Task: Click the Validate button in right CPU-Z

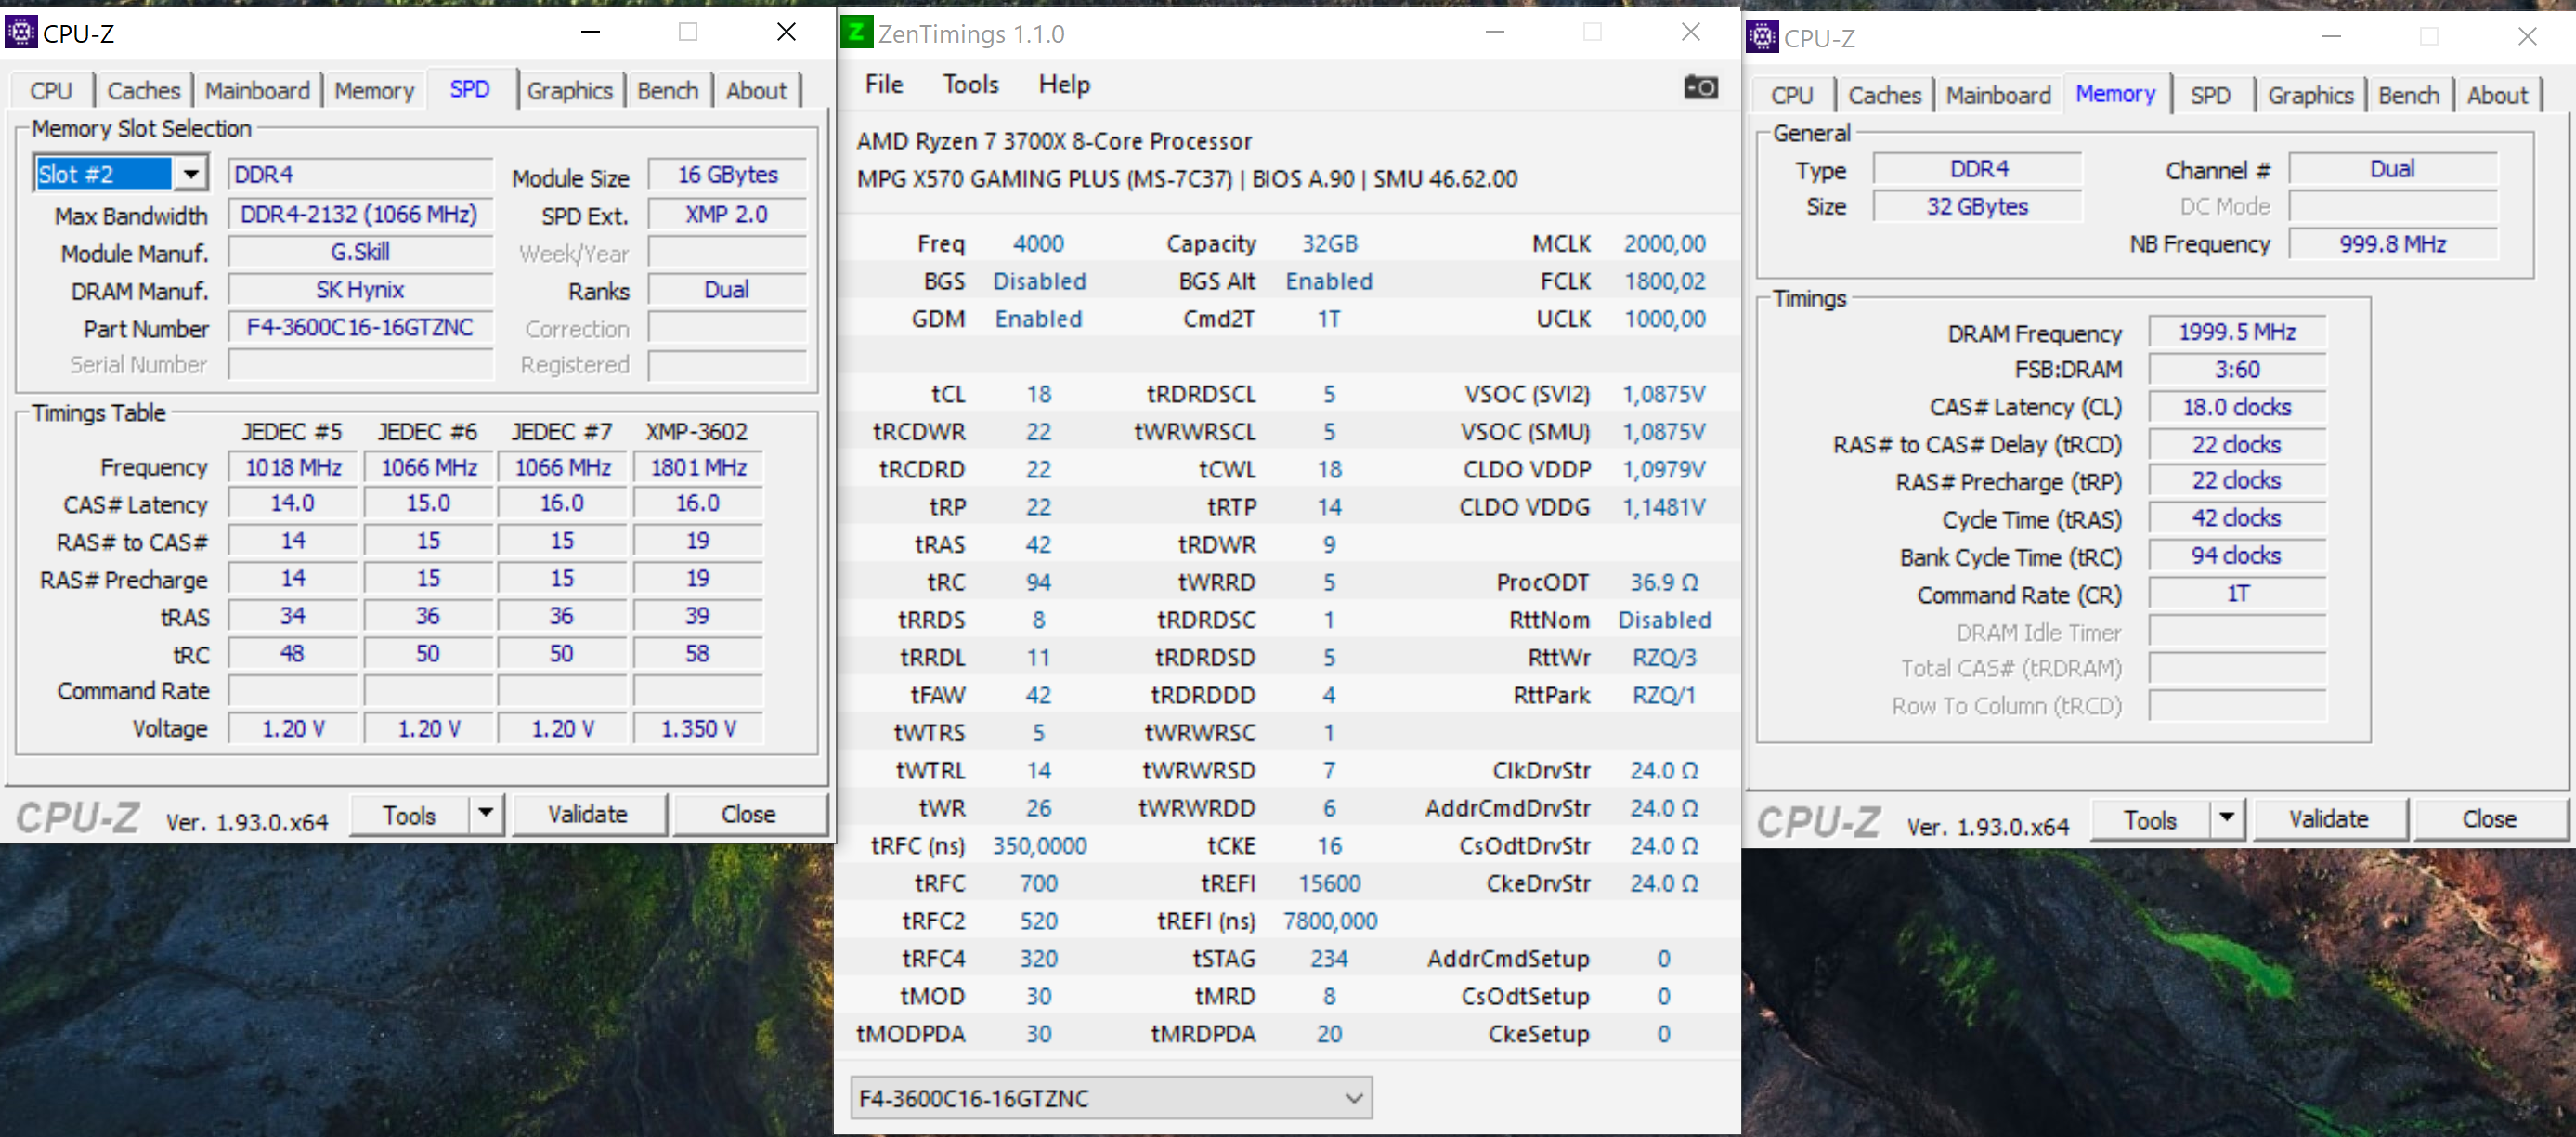Action: pos(2330,819)
